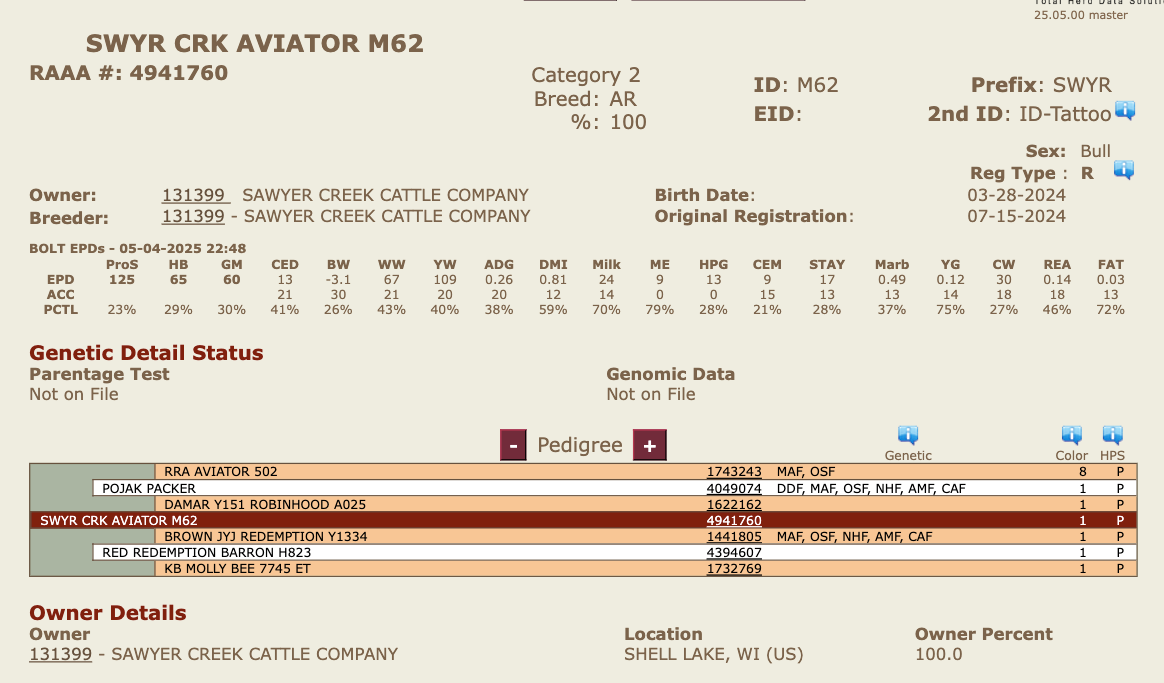The image size is (1164, 683).
Task: Open registration link 1441805 for Brown JYJ Redemption
Action: [x=734, y=537]
